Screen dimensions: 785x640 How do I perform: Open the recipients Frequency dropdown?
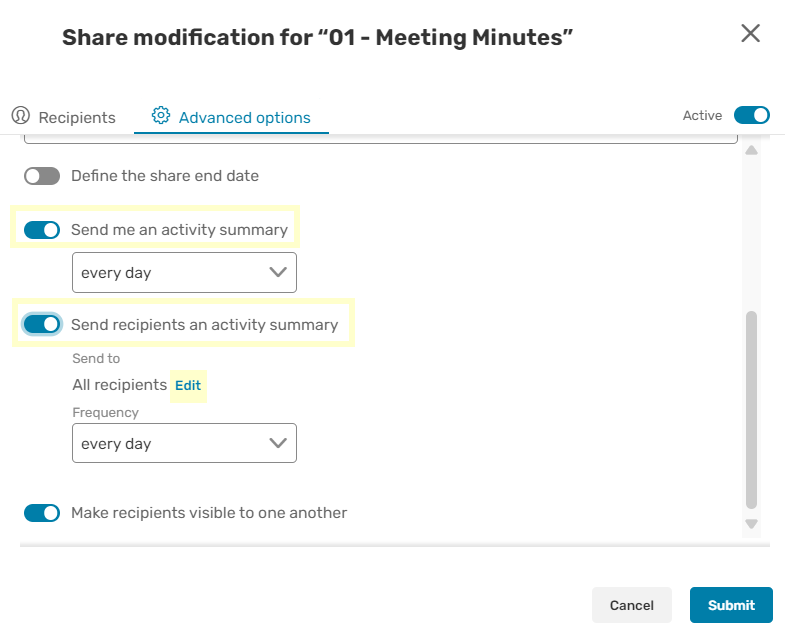pos(184,443)
